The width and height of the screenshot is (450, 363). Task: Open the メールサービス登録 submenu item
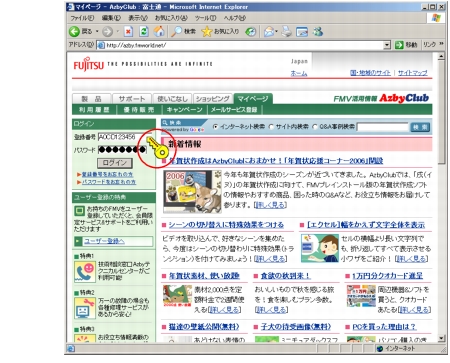tap(234, 110)
